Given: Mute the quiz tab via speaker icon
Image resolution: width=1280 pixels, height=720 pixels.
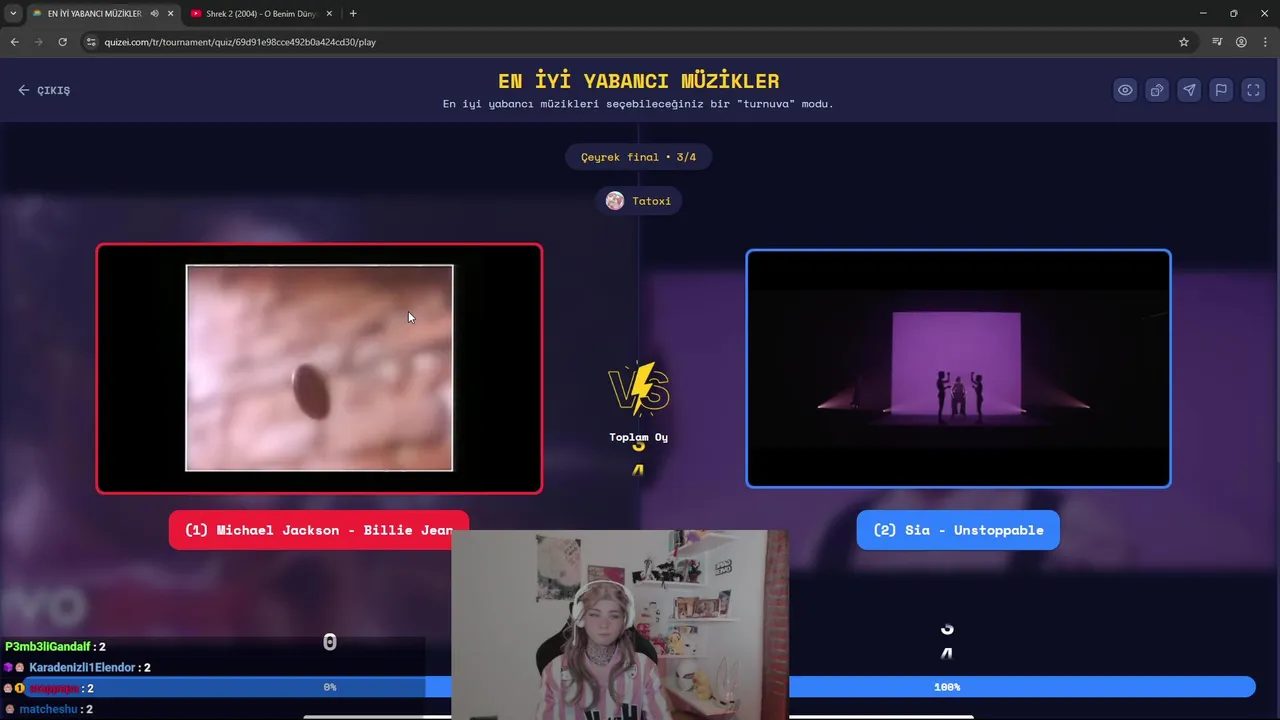Looking at the screenshot, I should [154, 14].
